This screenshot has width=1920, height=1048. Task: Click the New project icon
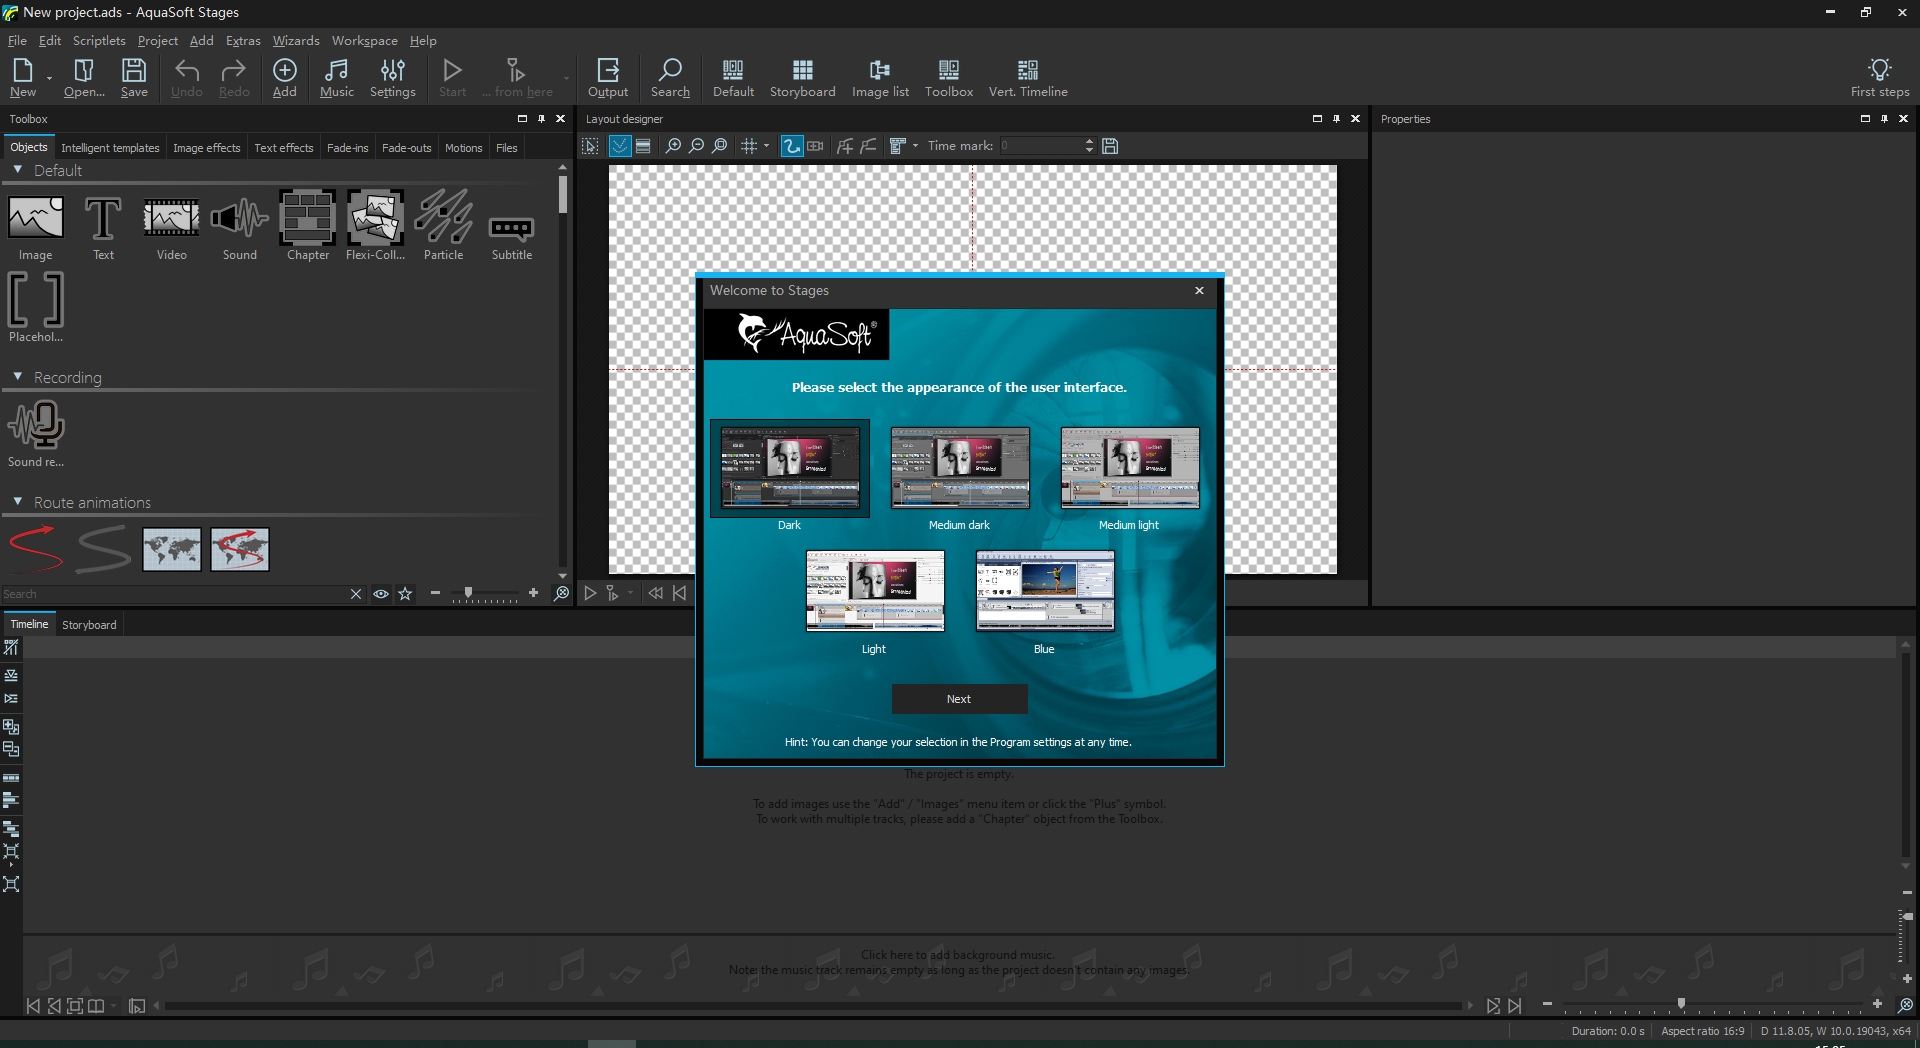pos(22,77)
